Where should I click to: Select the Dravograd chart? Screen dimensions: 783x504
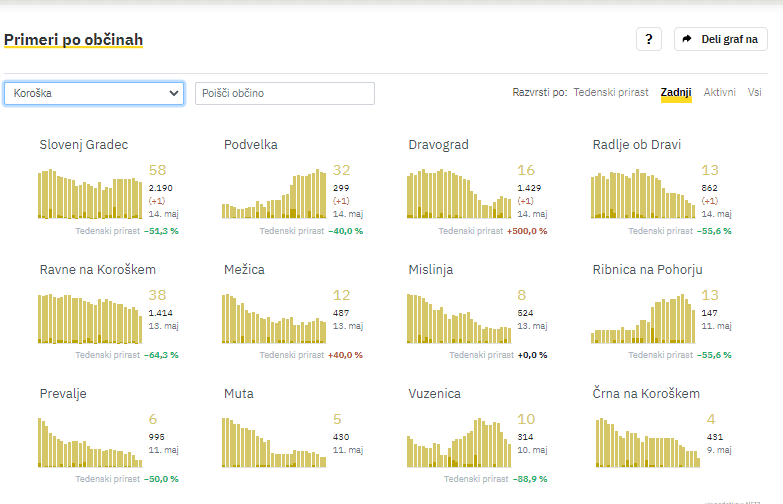click(459, 193)
